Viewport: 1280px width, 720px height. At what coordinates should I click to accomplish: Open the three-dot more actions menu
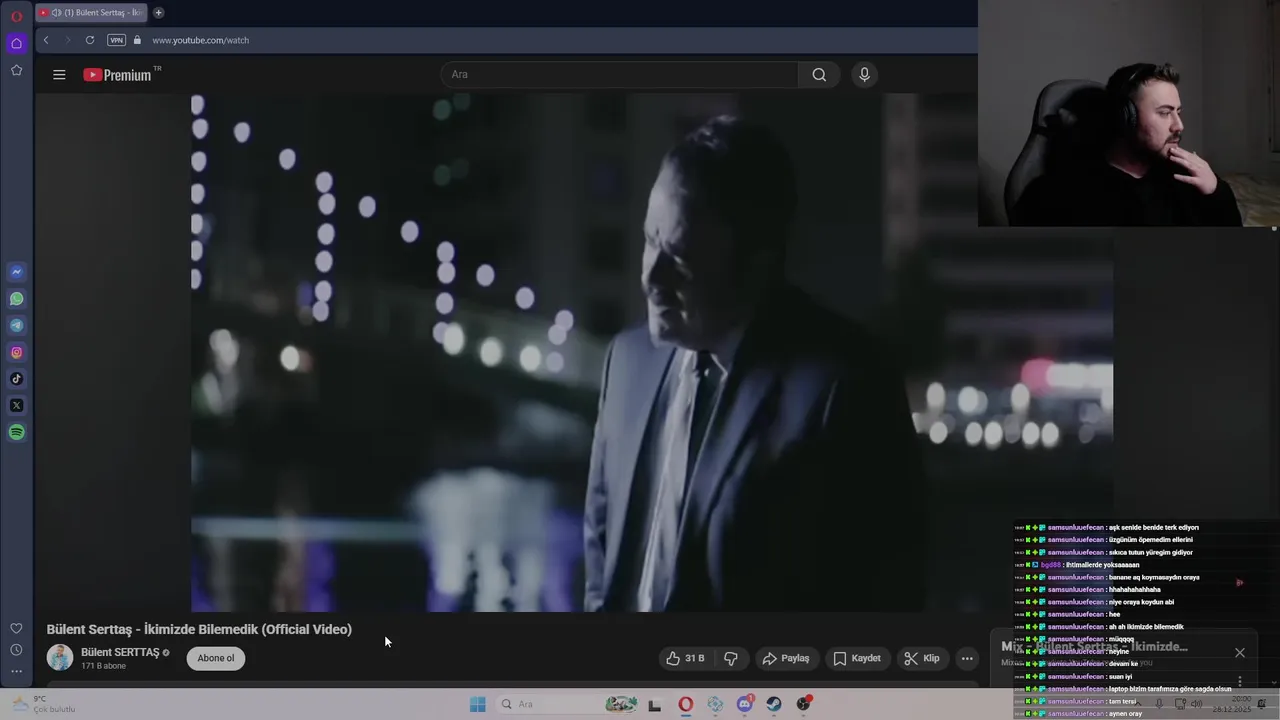pos(967,658)
